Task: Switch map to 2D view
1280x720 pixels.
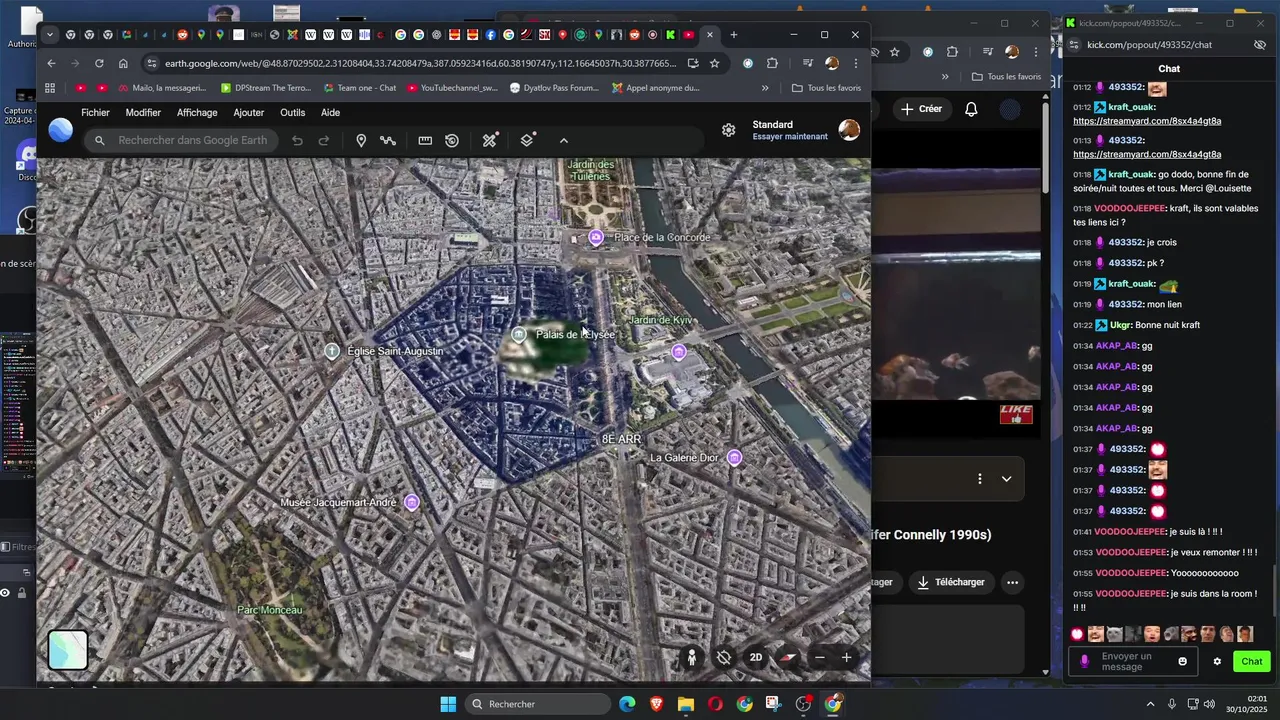Action: pos(756,658)
